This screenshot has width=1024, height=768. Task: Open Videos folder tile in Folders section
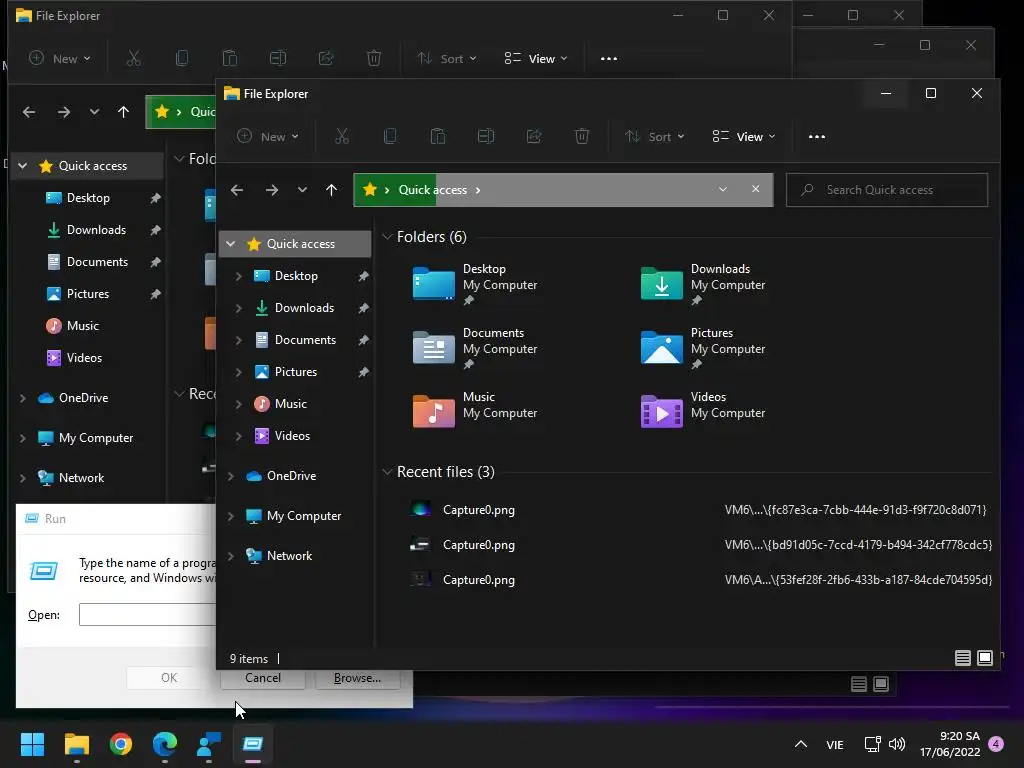tap(703, 411)
